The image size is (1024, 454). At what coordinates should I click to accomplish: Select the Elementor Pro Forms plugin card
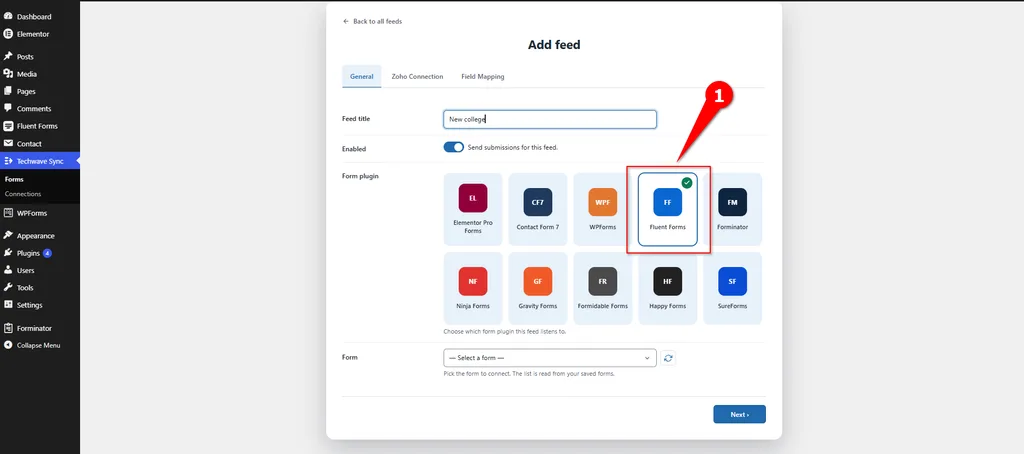(473, 209)
